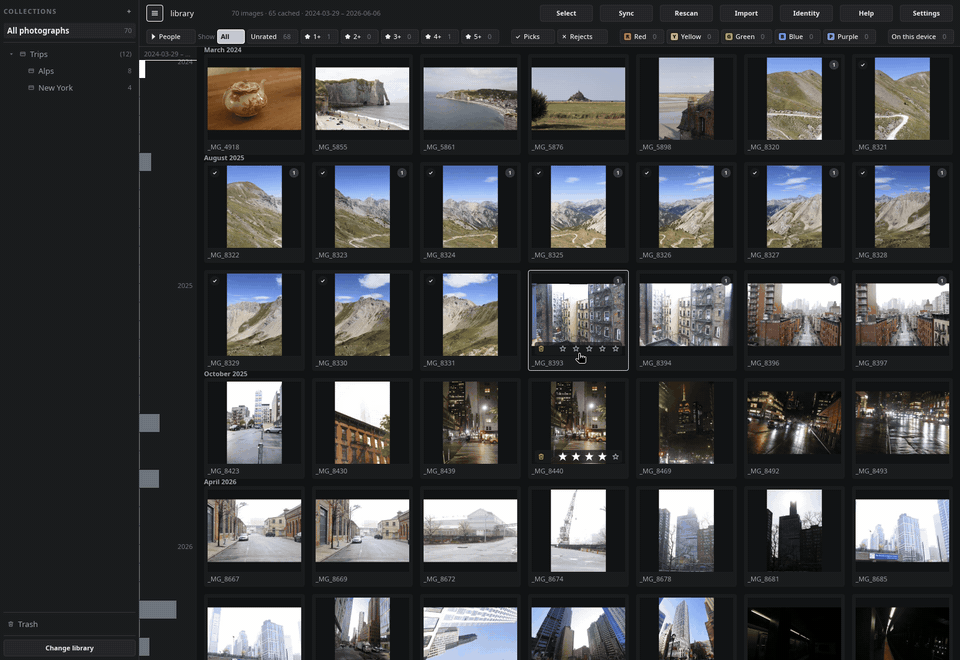Click the fourth star on _MG_8440
The width and height of the screenshot is (960, 660).
tap(602, 457)
